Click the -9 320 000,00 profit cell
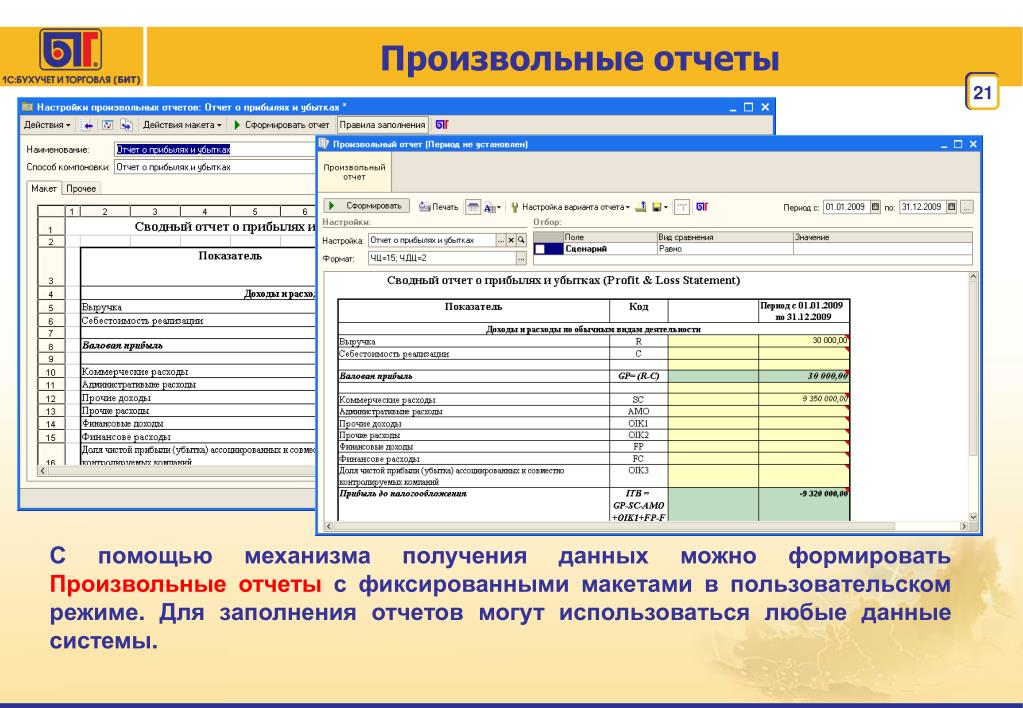 804,504
